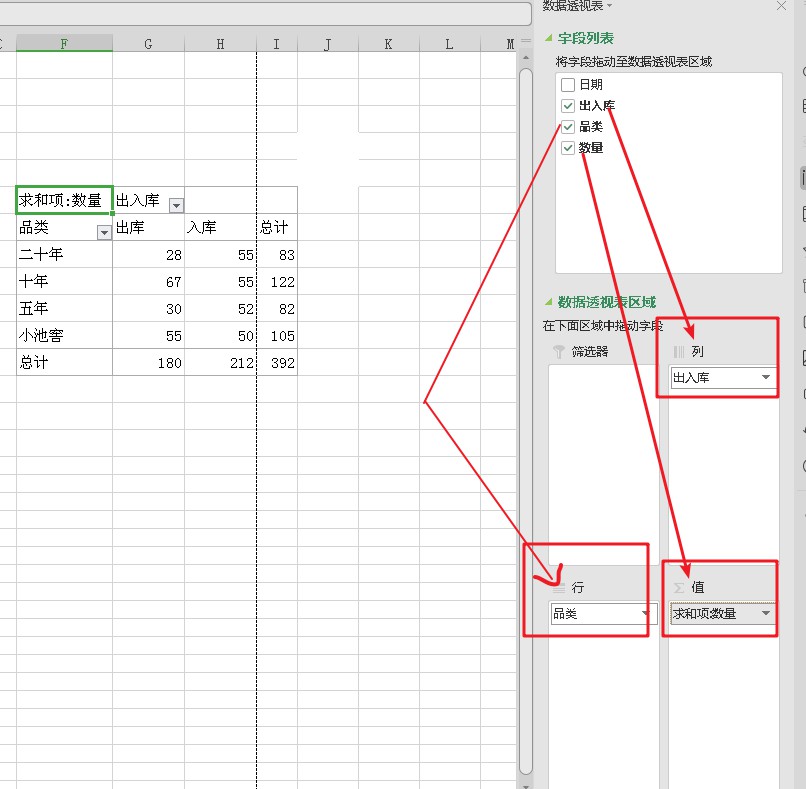Click the scroll-up arrow of the sheet scrollbar
Viewport: 806px width, 789px height.
[x=525, y=58]
